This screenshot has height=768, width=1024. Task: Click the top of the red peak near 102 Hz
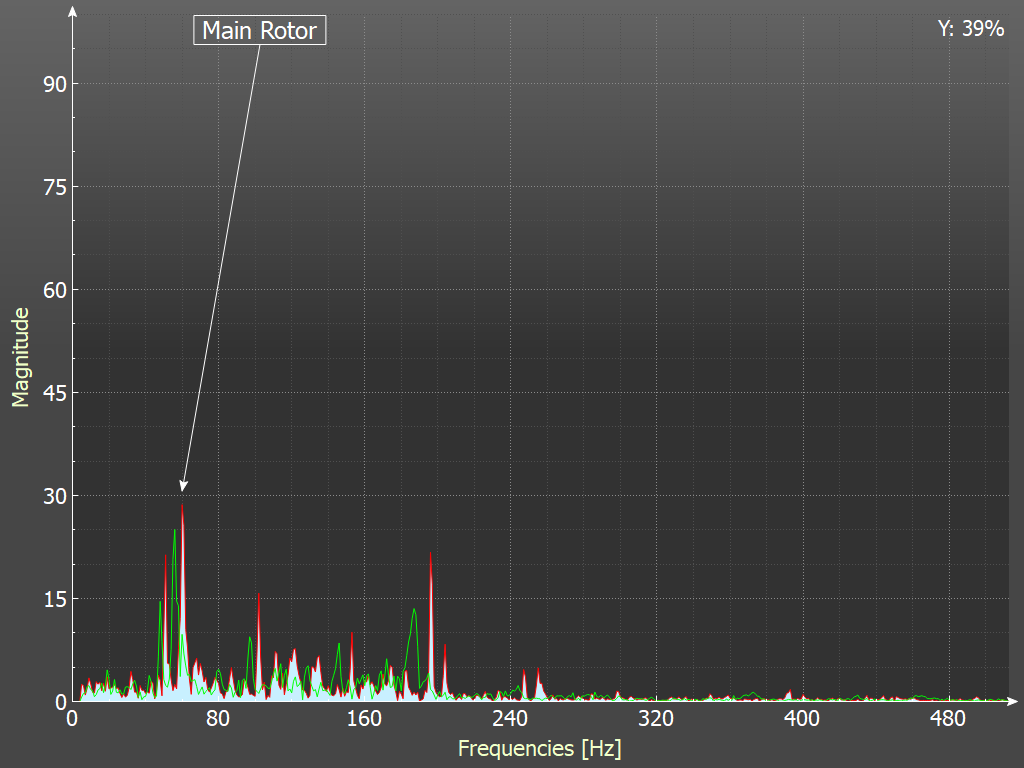(258, 595)
